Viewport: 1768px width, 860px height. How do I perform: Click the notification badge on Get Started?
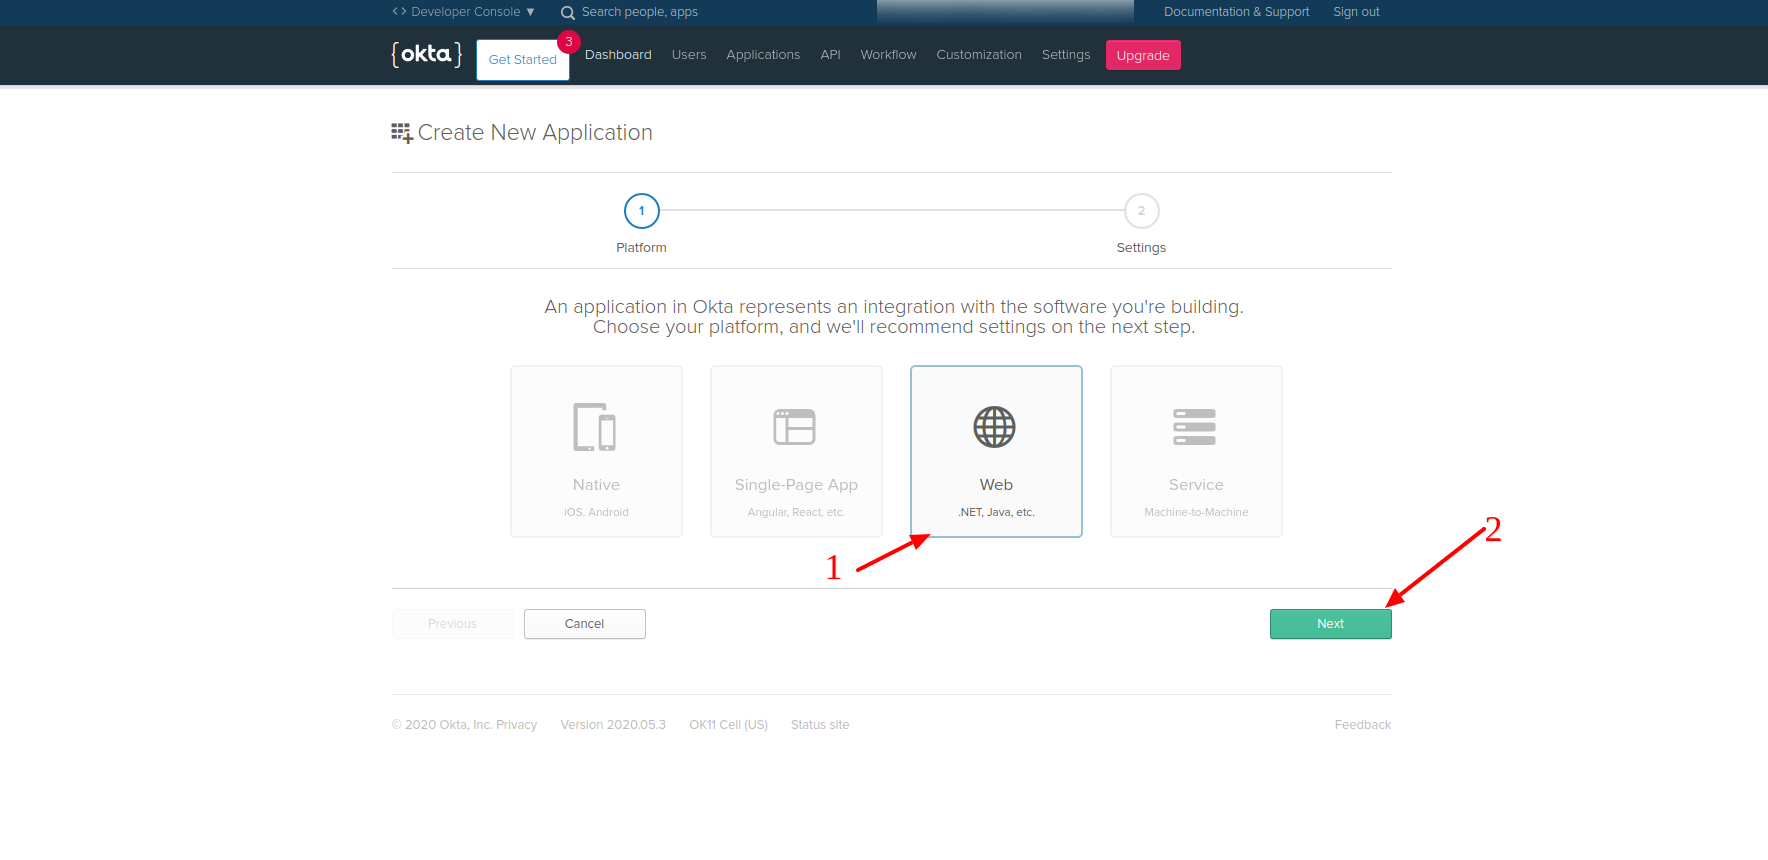click(568, 42)
